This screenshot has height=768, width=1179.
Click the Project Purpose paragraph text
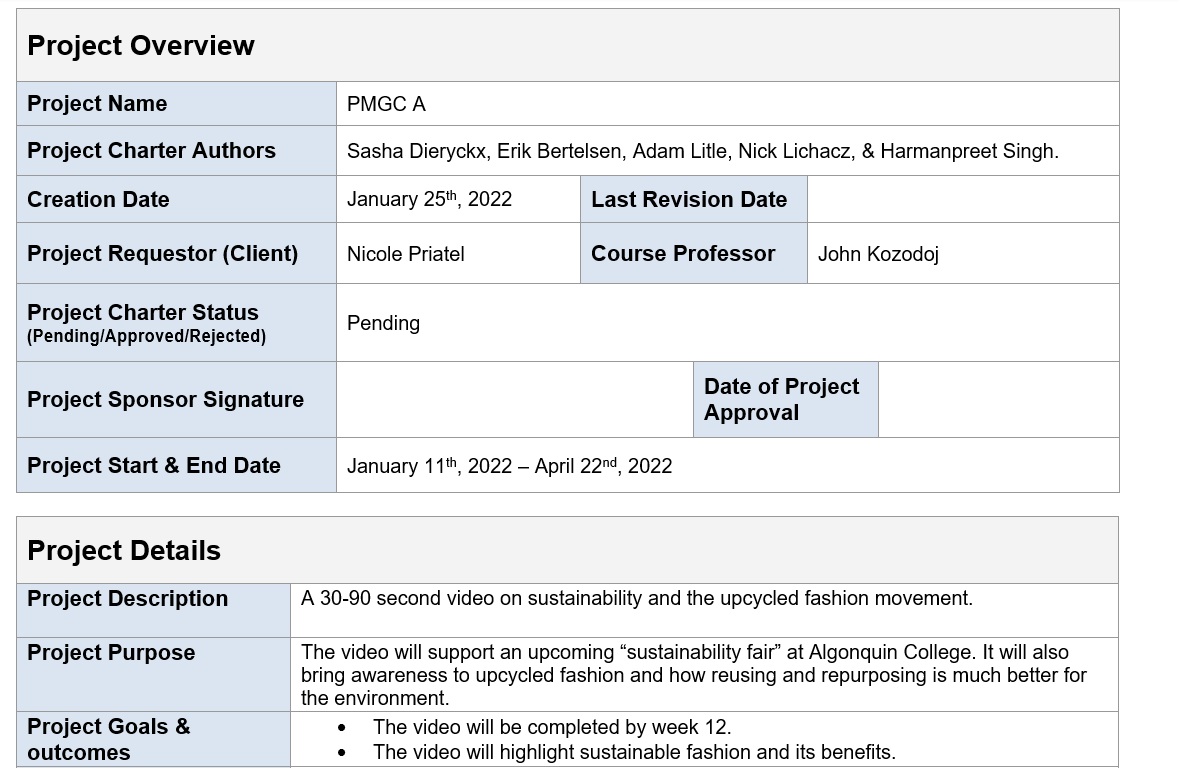coord(693,675)
